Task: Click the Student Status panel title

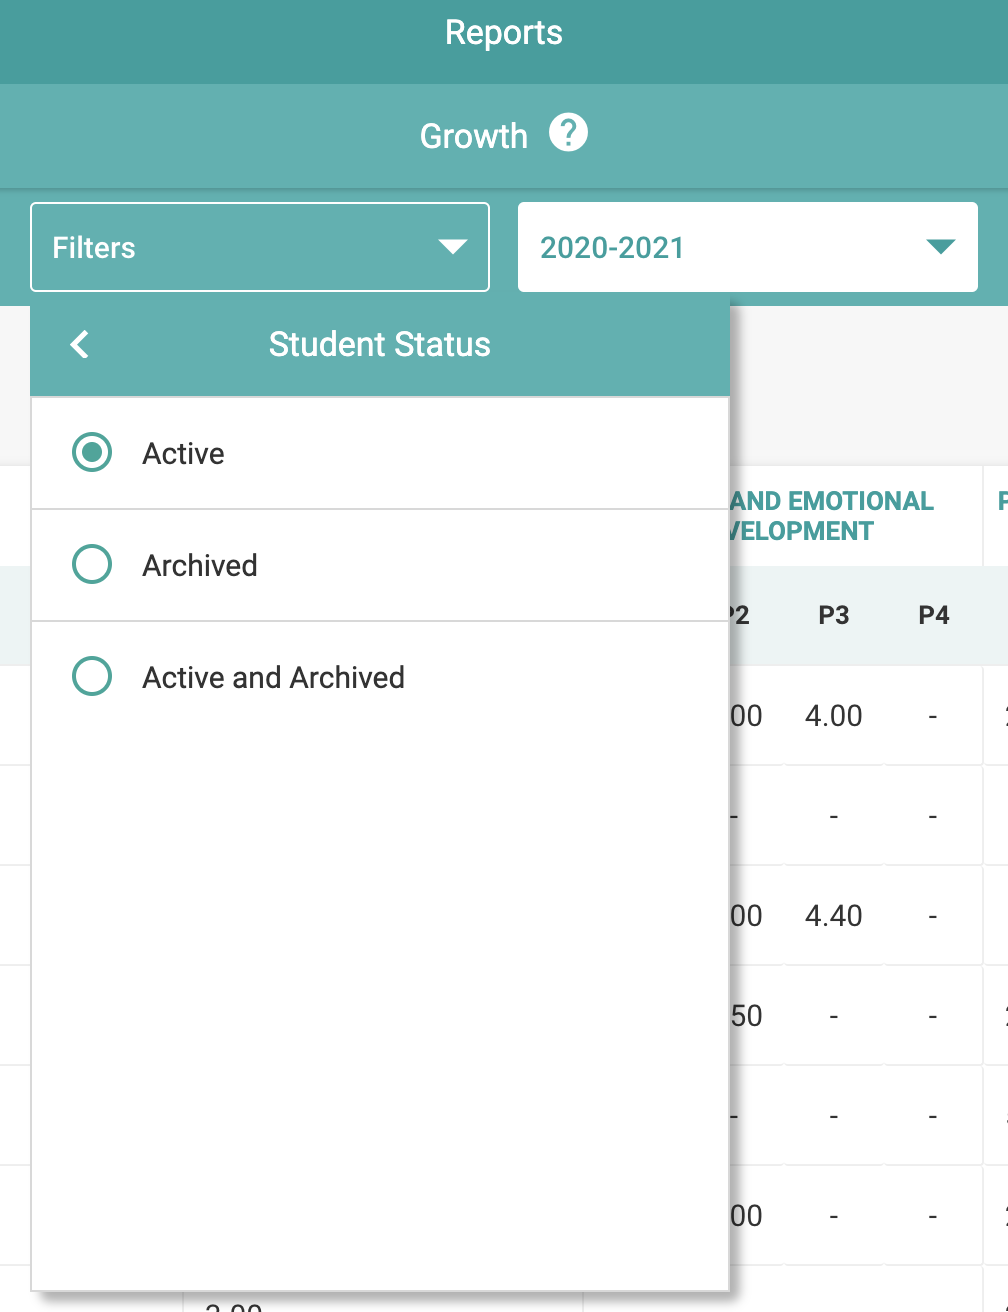Action: coord(380,344)
